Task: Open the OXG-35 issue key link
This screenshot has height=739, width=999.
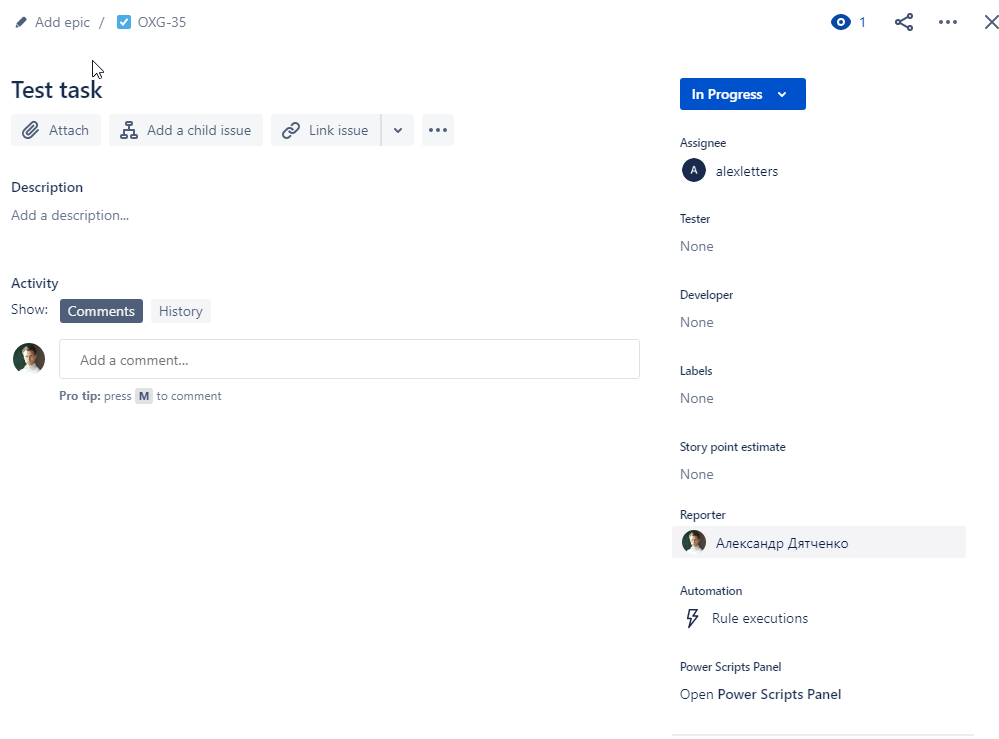Action: tap(162, 22)
